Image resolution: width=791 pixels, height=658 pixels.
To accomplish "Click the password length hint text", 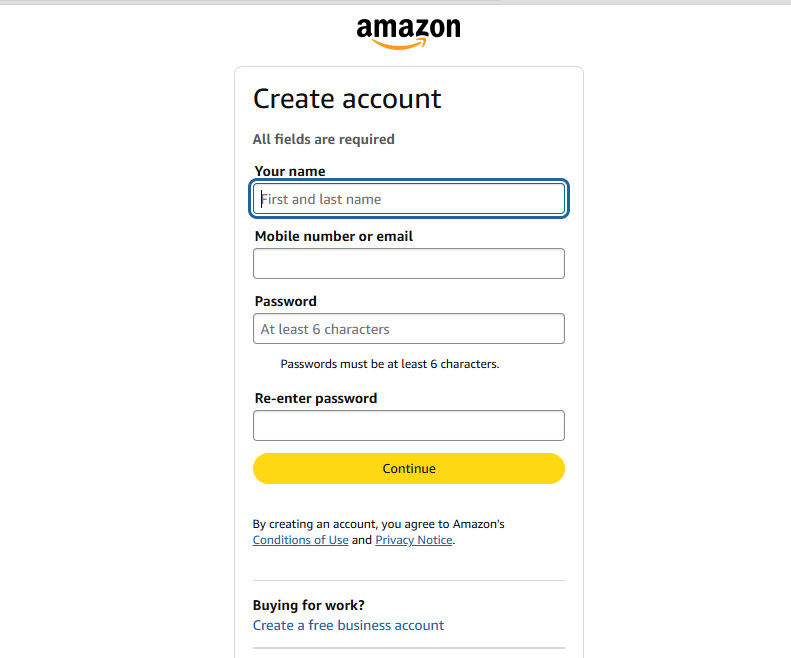I will click(x=389, y=364).
